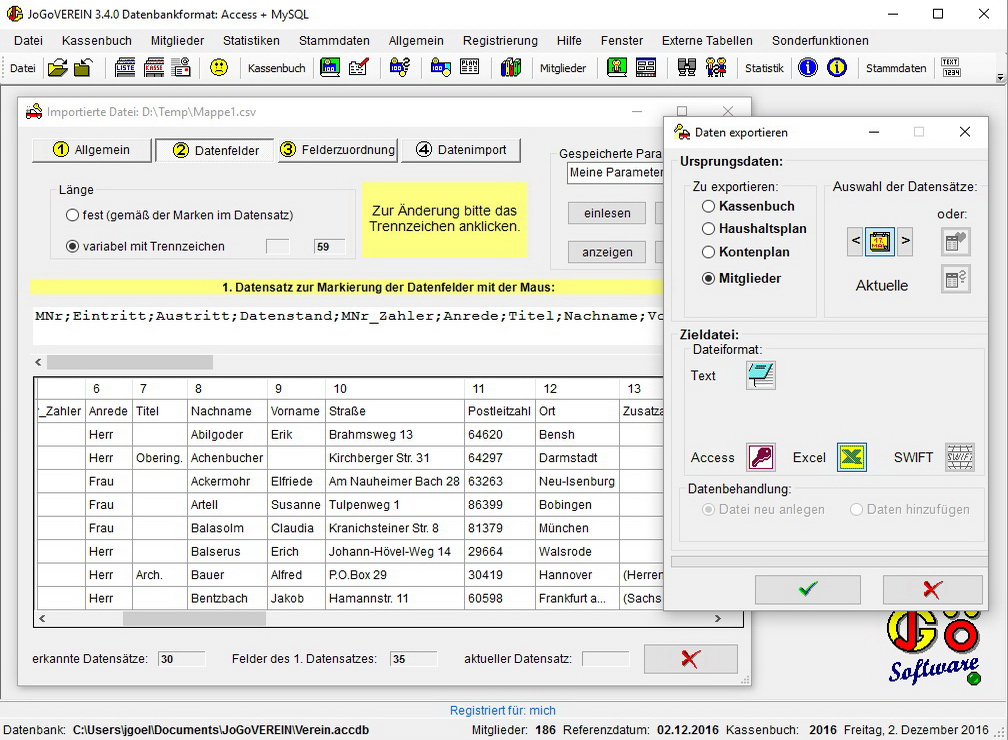Cancel export with the red X button

pos(932,589)
